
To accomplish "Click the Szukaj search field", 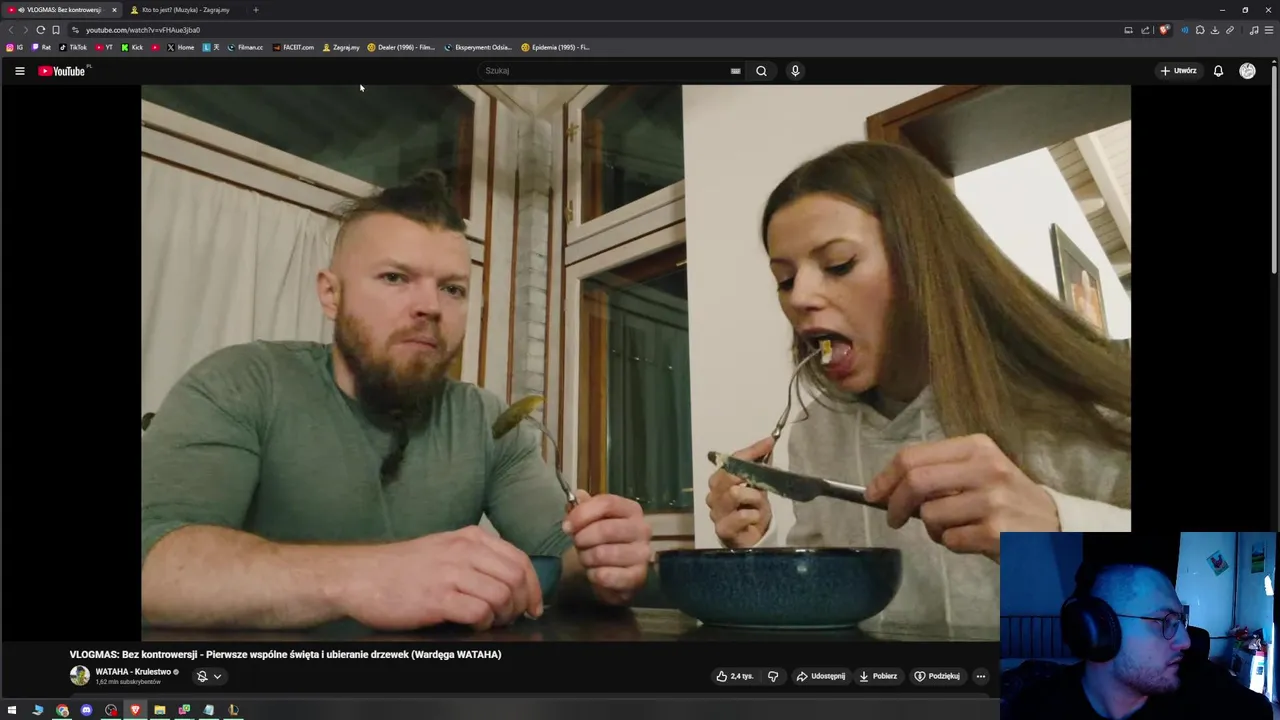I will 603,71.
